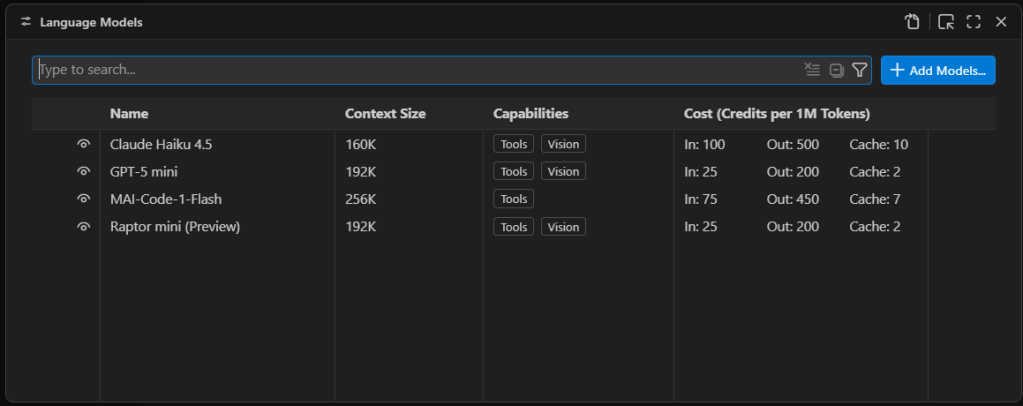Select the GPT-5 mini model name

click(x=144, y=172)
